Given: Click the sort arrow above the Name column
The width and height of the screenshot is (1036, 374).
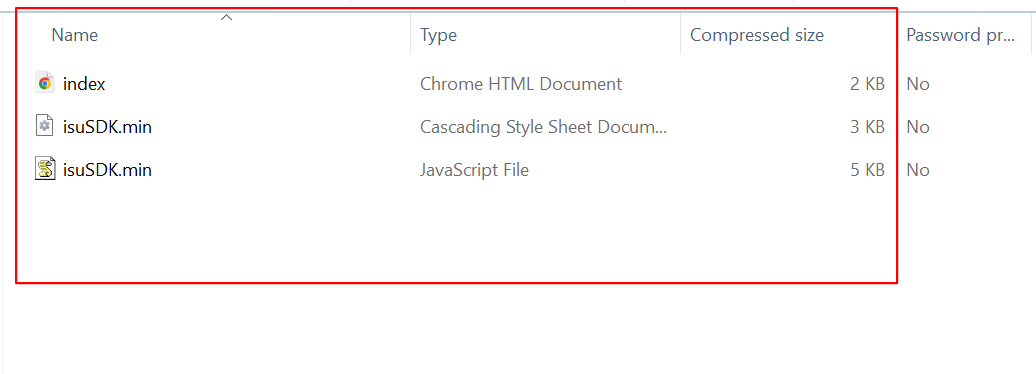Looking at the screenshot, I should [x=226, y=17].
